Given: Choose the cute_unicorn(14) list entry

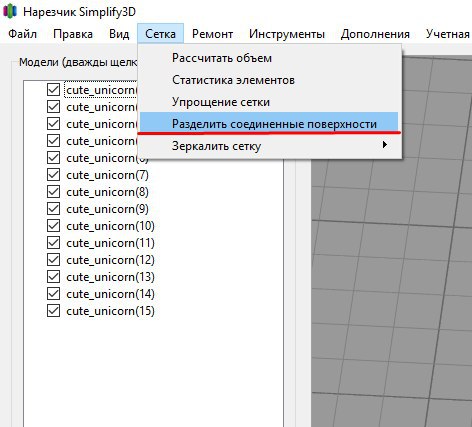Looking at the screenshot, I should pos(110,294).
